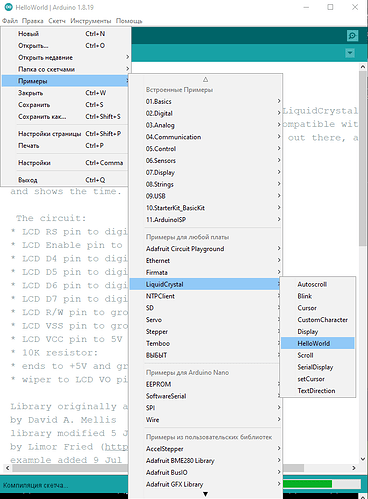Expand the 02.Digital examples
This screenshot has width=368, height=499.
tap(206, 113)
